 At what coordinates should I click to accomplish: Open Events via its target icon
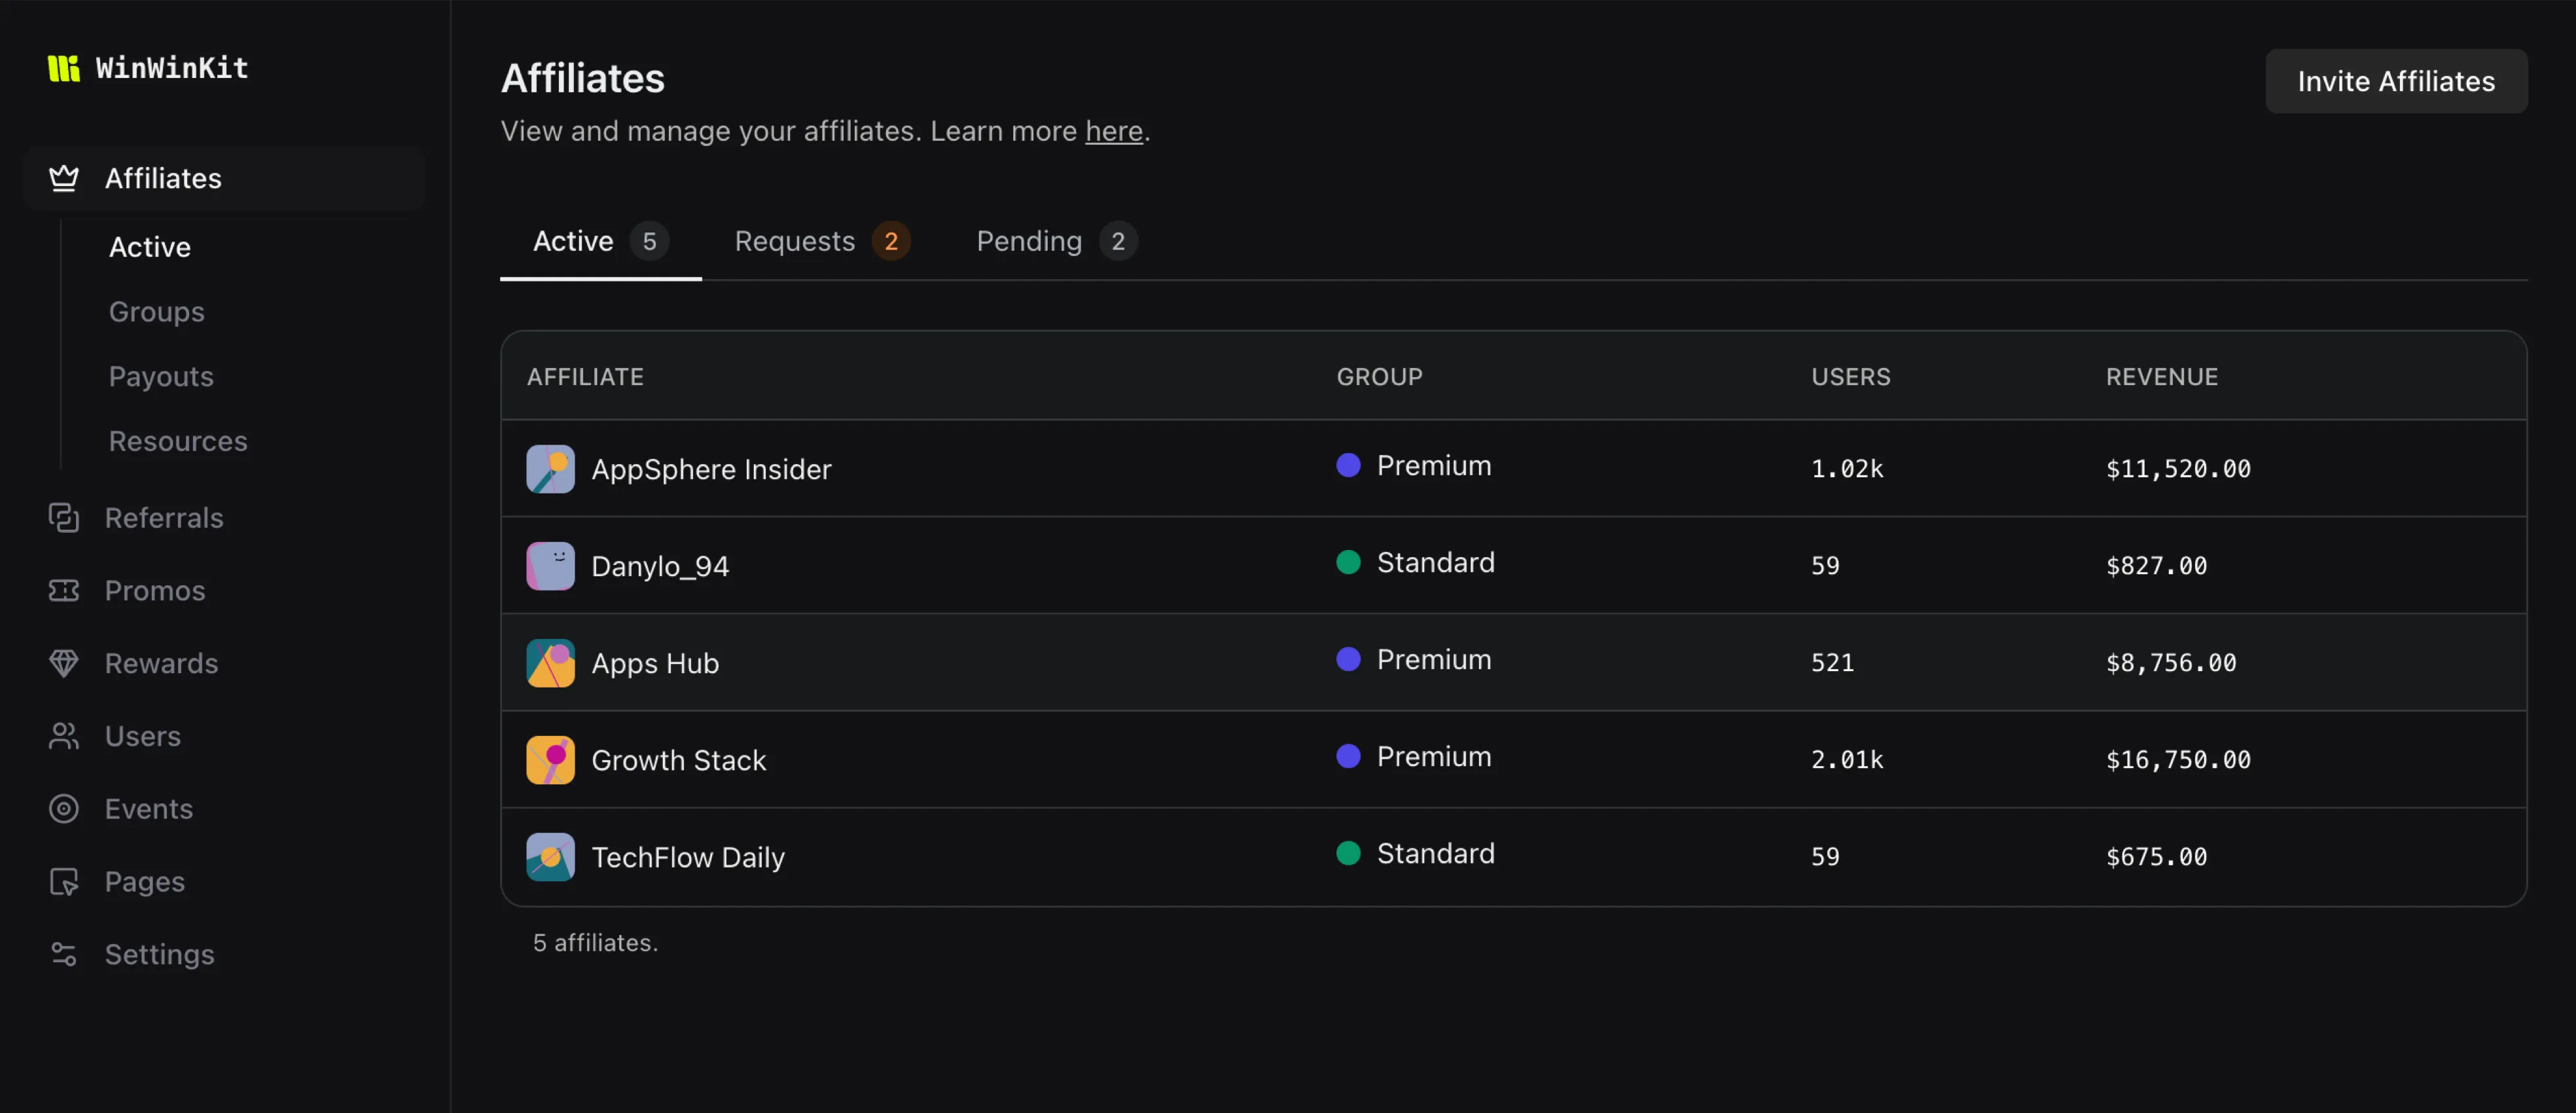click(64, 808)
